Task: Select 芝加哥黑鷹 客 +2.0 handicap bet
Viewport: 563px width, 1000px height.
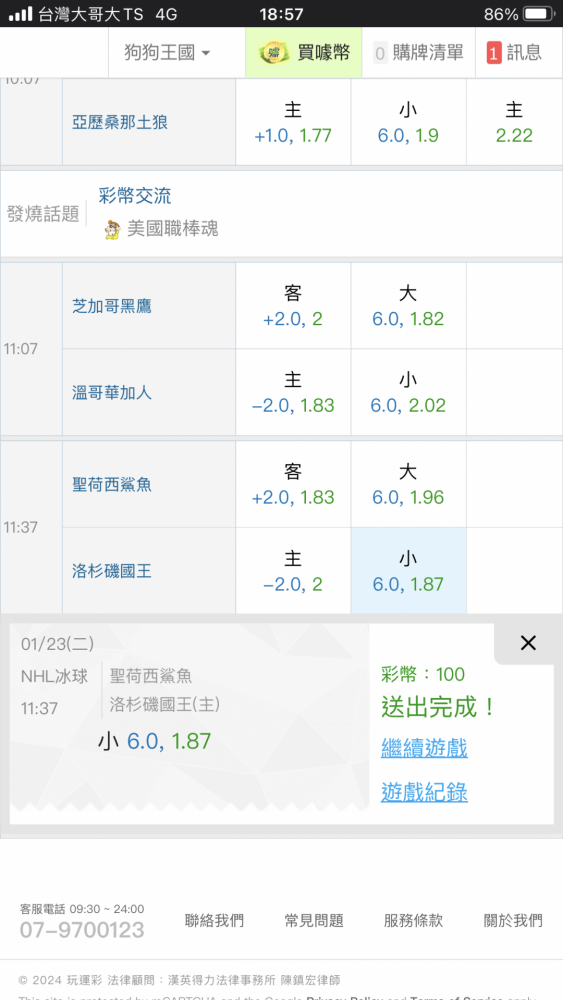Action: [293, 305]
